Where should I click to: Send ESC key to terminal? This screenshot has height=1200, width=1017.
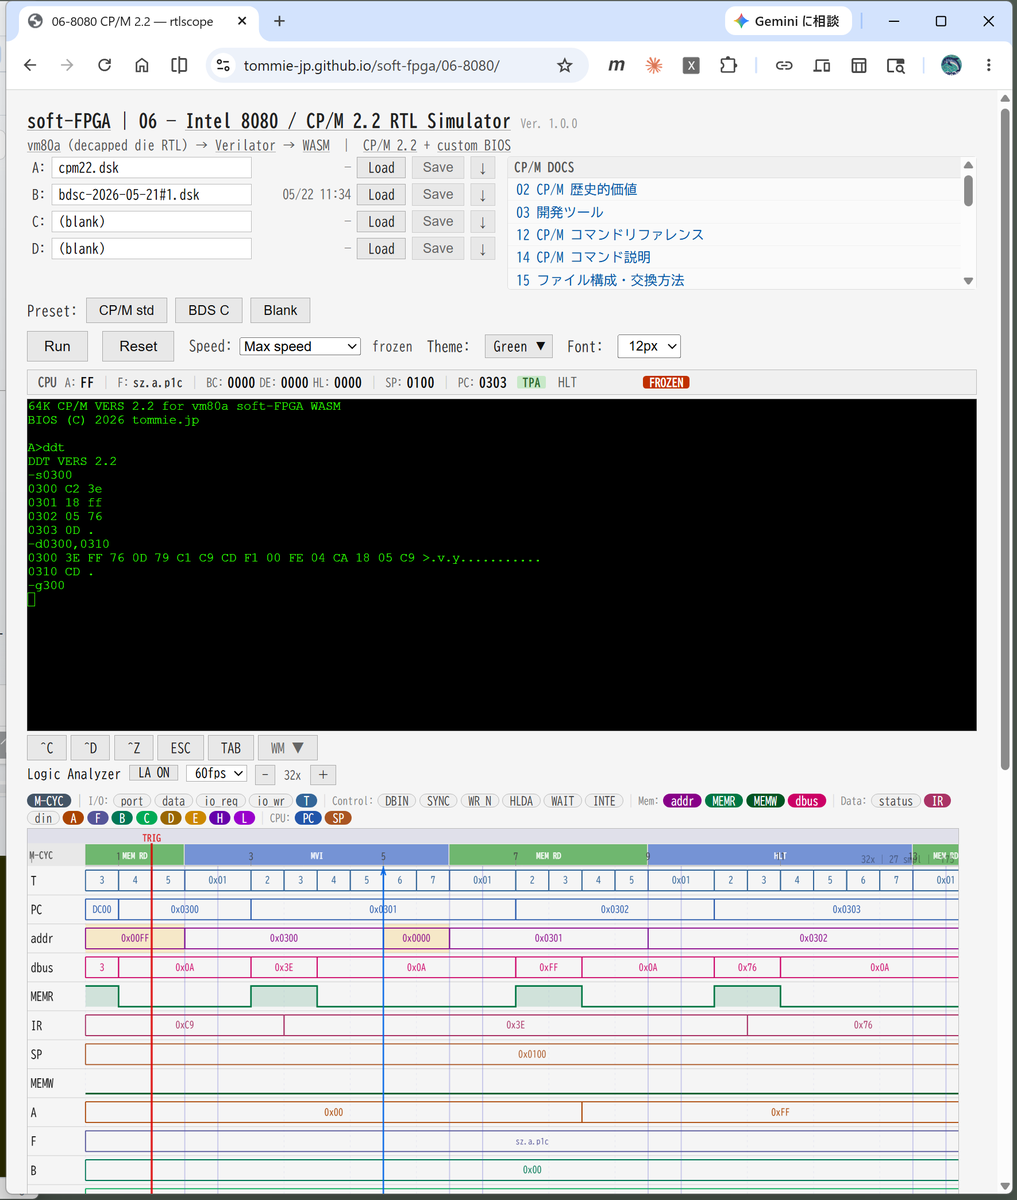180,748
